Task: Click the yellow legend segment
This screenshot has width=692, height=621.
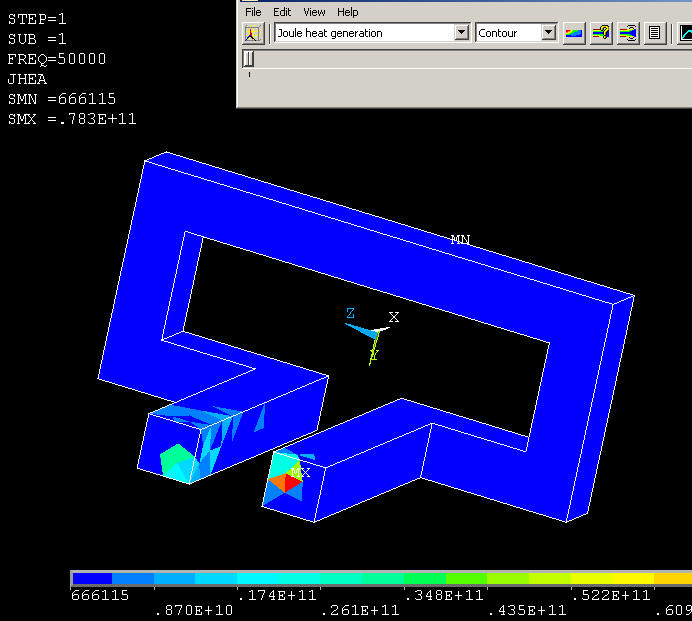Action: click(633, 578)
